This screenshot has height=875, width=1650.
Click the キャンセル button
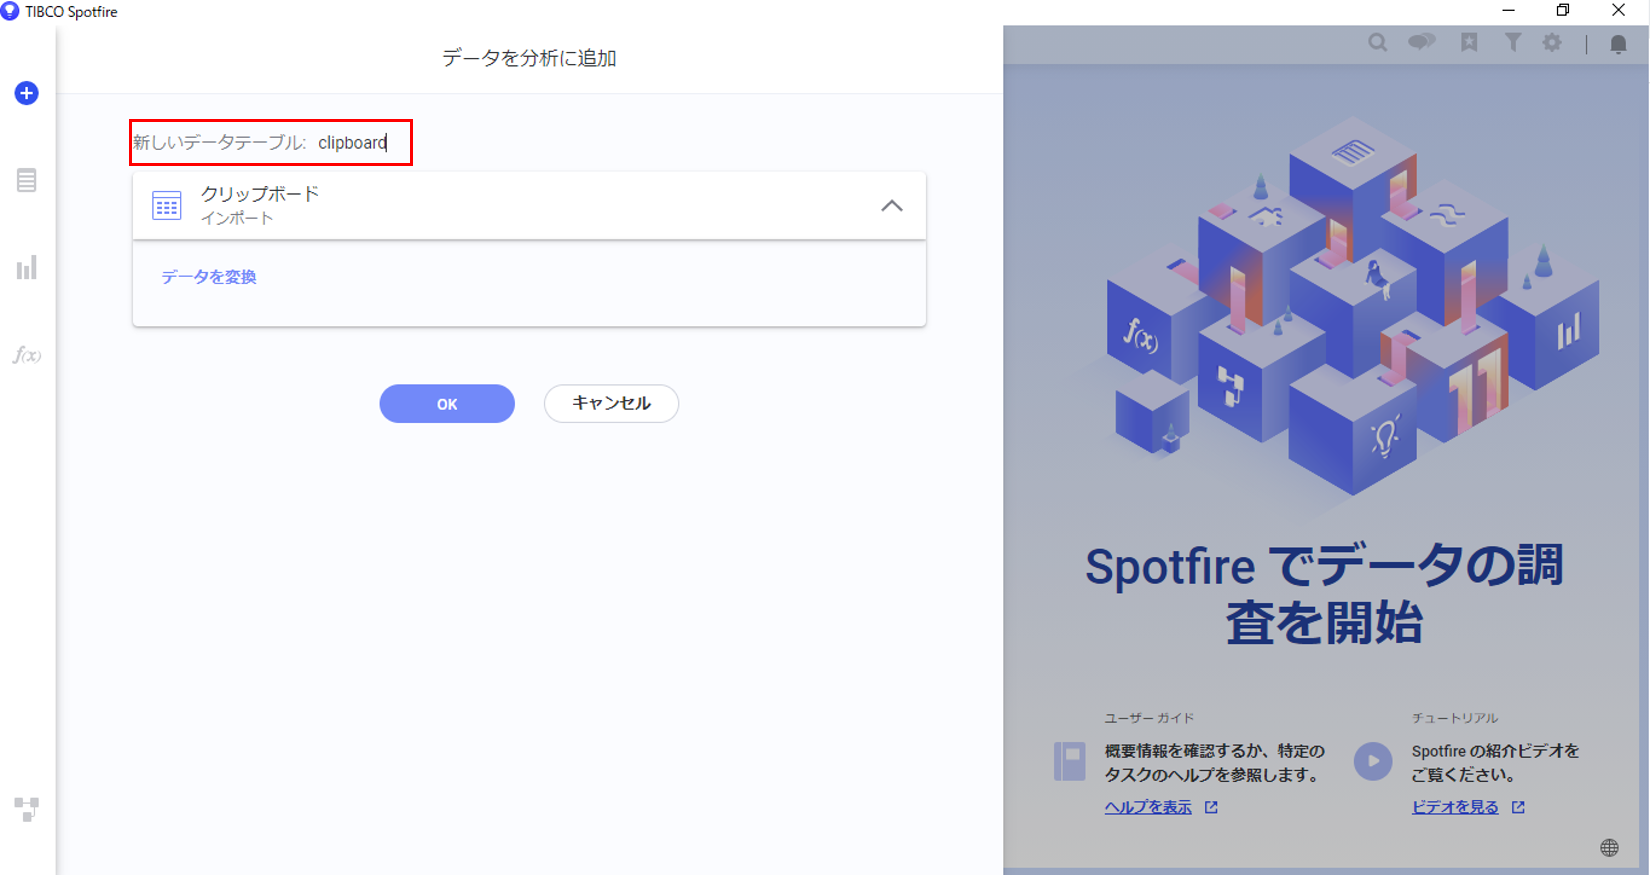click(x=611, y=404)
